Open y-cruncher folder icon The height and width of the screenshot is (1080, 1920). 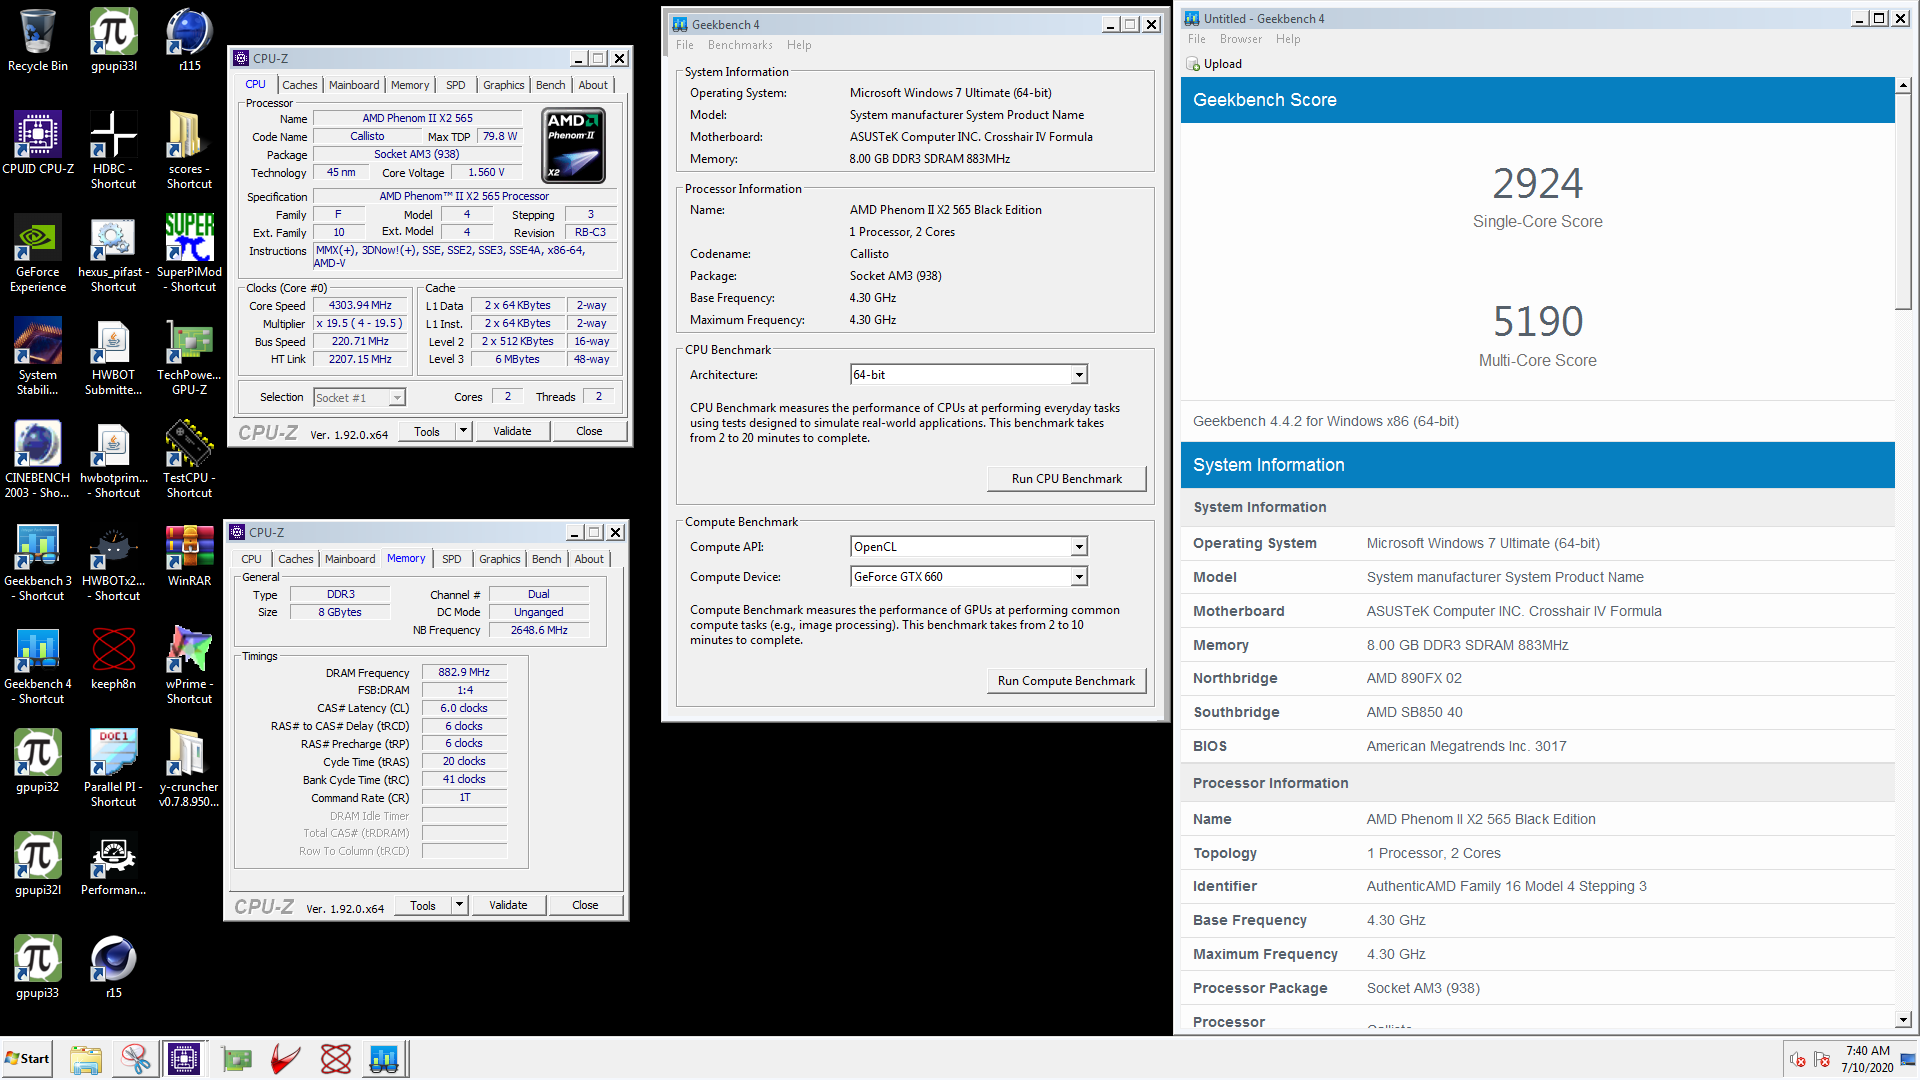pos(190,768)
